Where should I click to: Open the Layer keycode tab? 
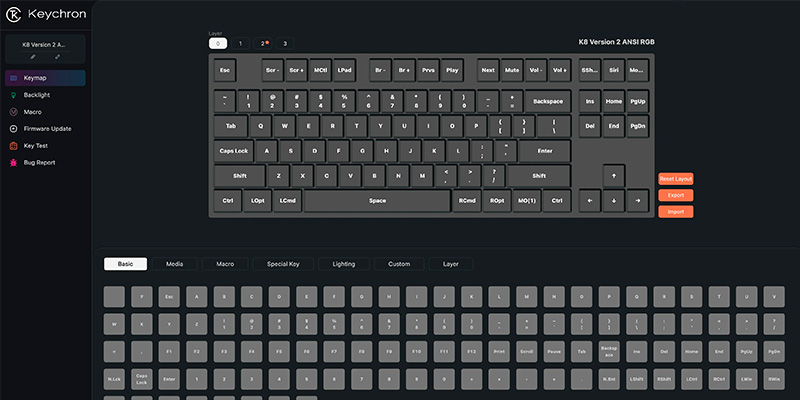451,264
